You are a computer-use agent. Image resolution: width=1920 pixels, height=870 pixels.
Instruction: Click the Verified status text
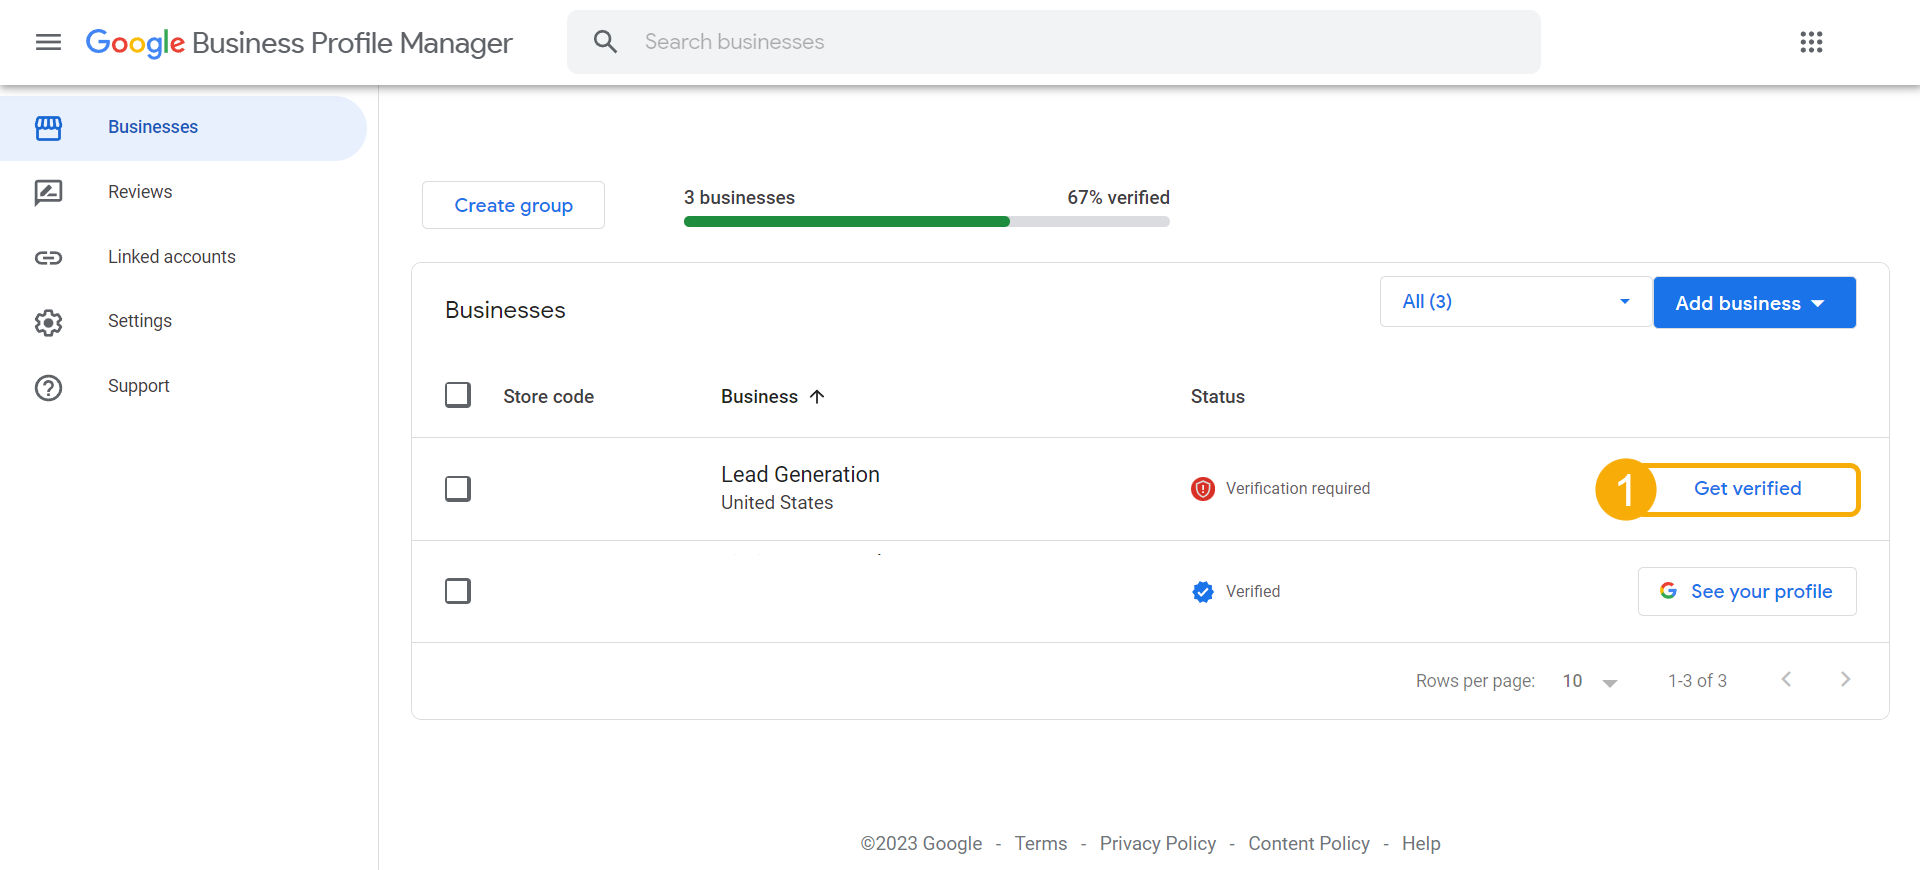click(1253, 592)
